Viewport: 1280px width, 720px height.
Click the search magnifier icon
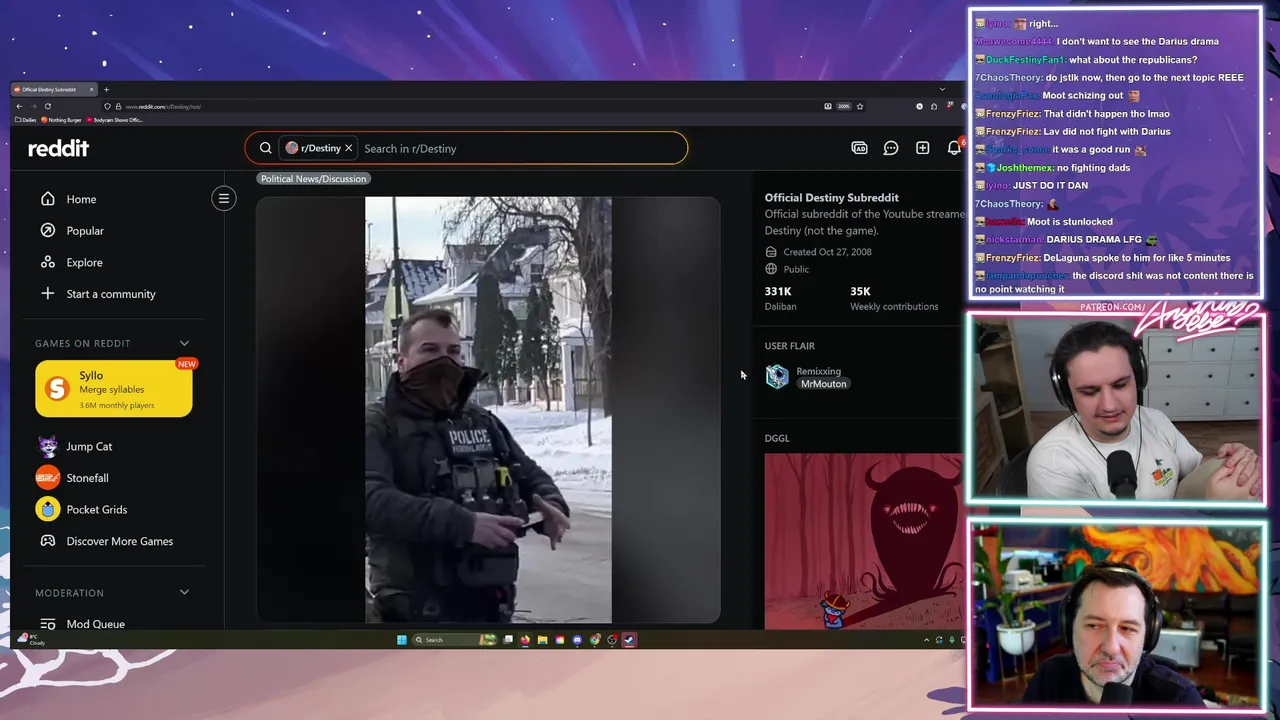pyautogui.click(x=265, y=148)
